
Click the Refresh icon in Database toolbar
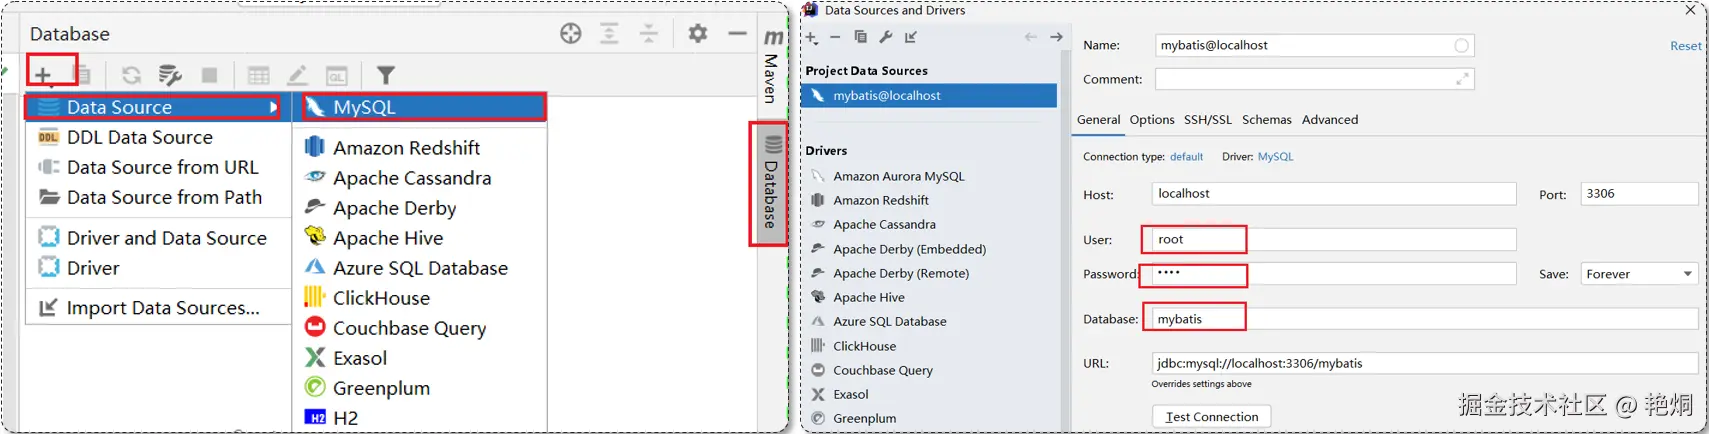click(131, 75)
